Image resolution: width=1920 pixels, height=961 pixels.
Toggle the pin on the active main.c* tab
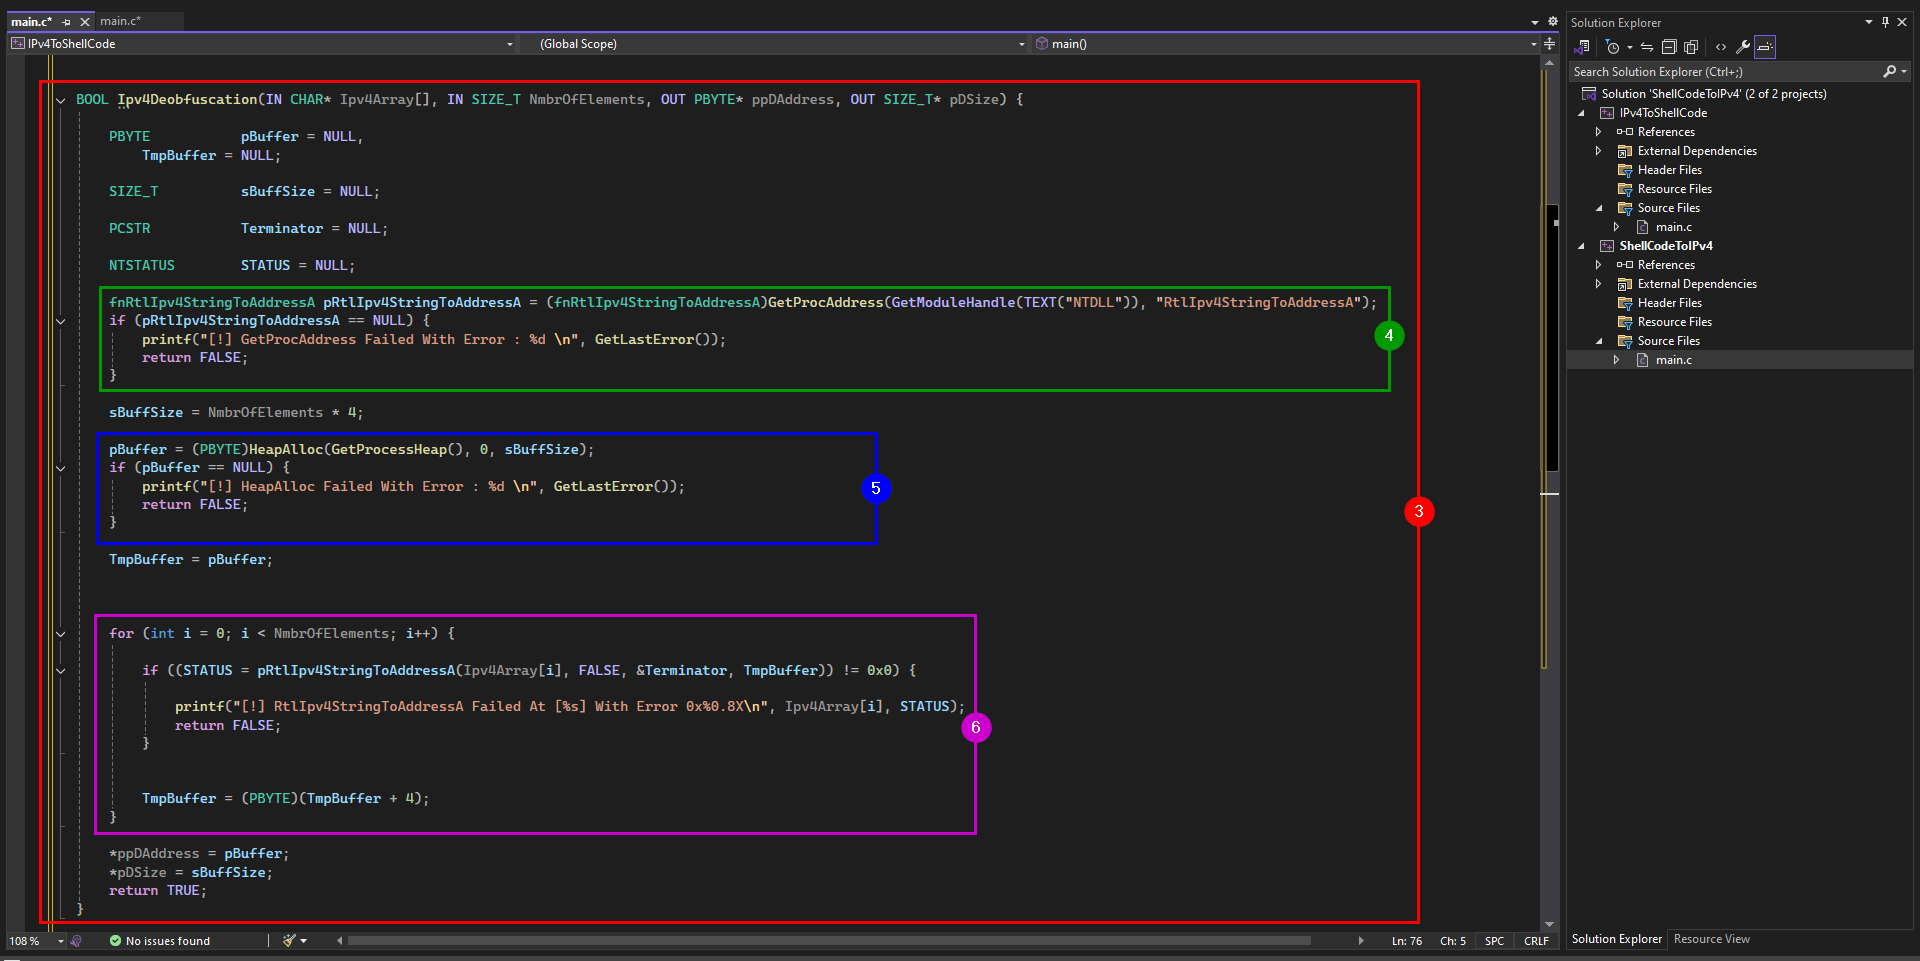tap(67, 22)
